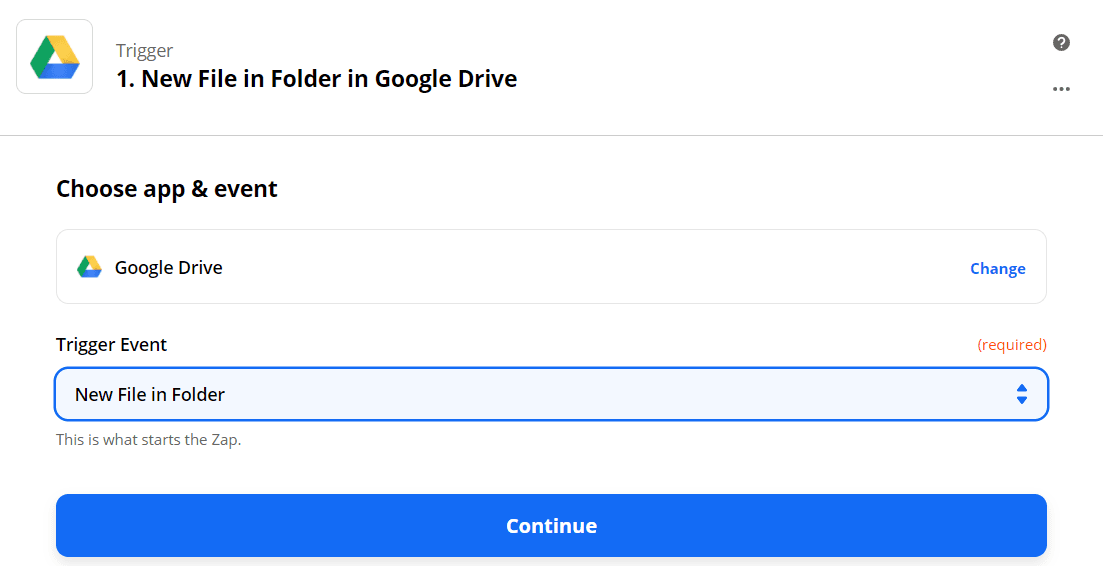Click the 'Trigger Event' field label
The width and height of the screenshot is (1103, 566).
pos(111,344)
